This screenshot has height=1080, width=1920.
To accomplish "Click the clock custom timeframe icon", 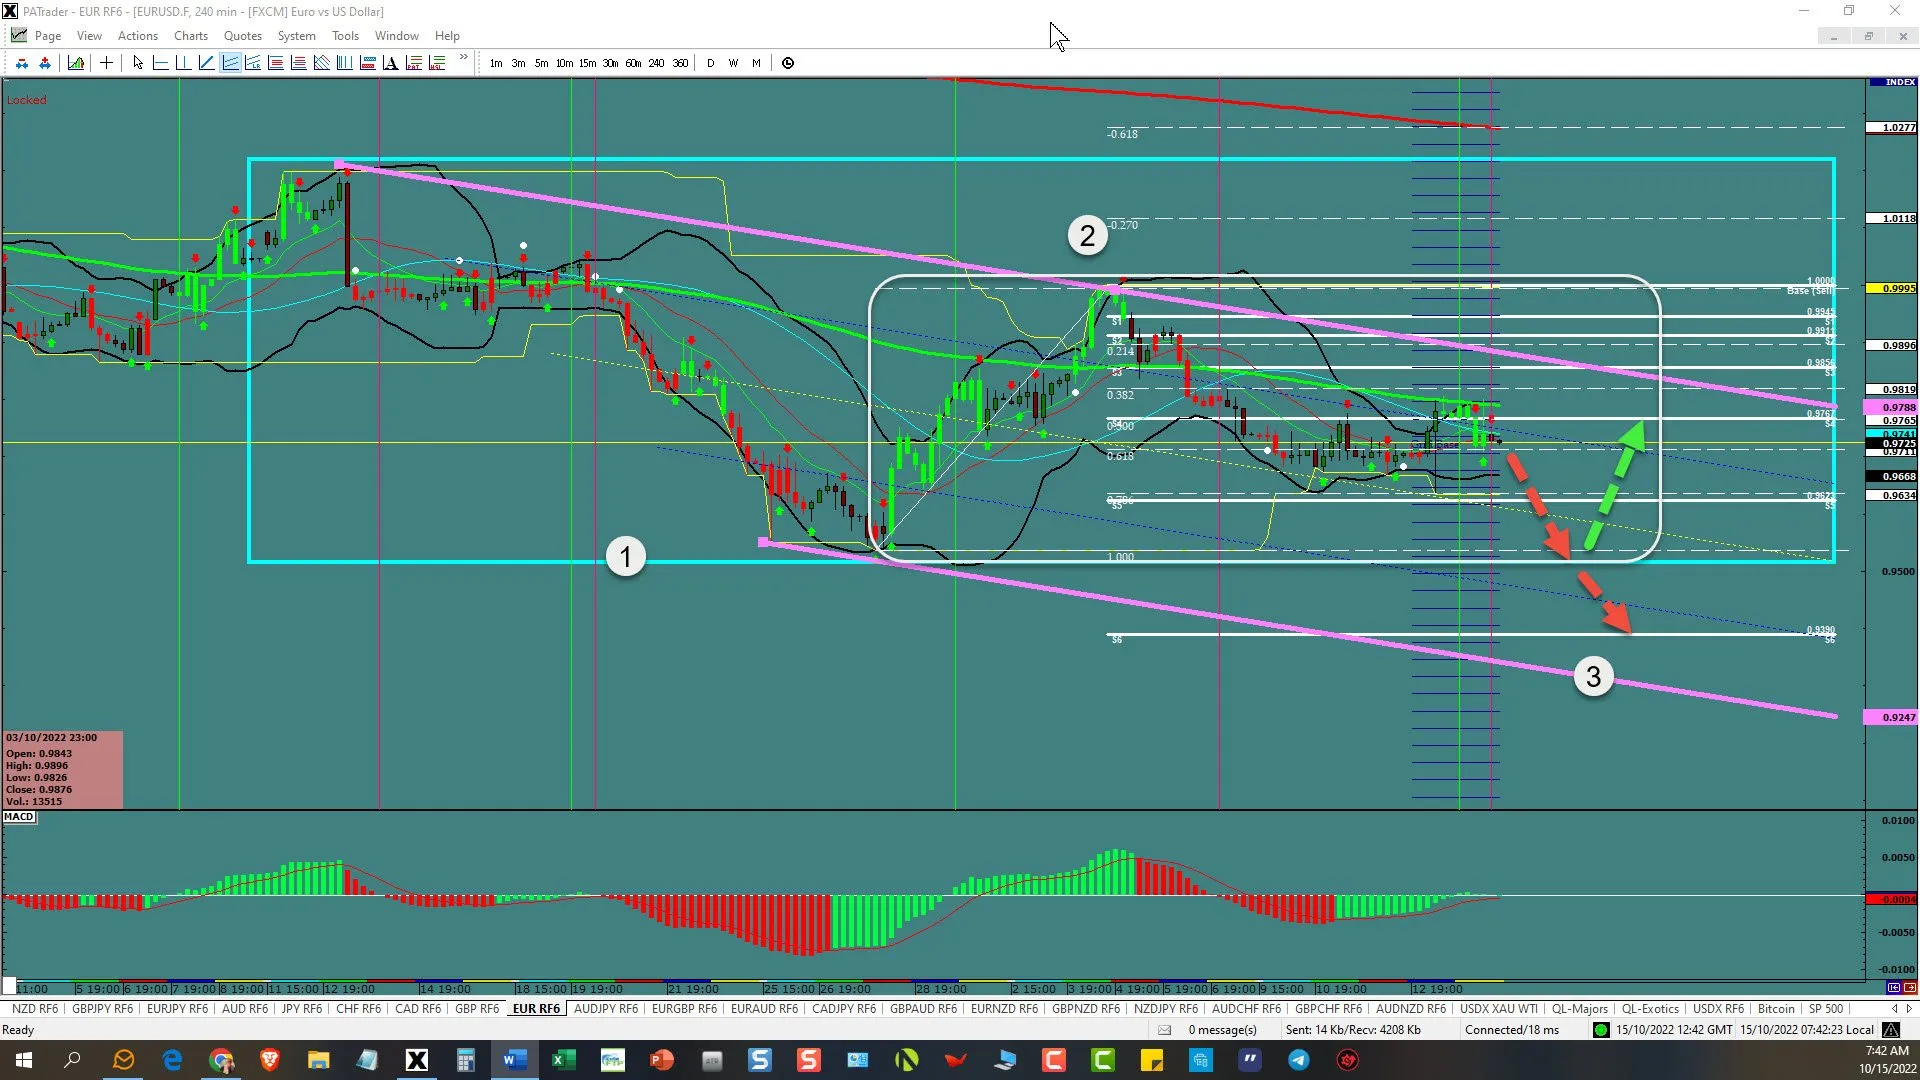I will [x=788, y=63].
